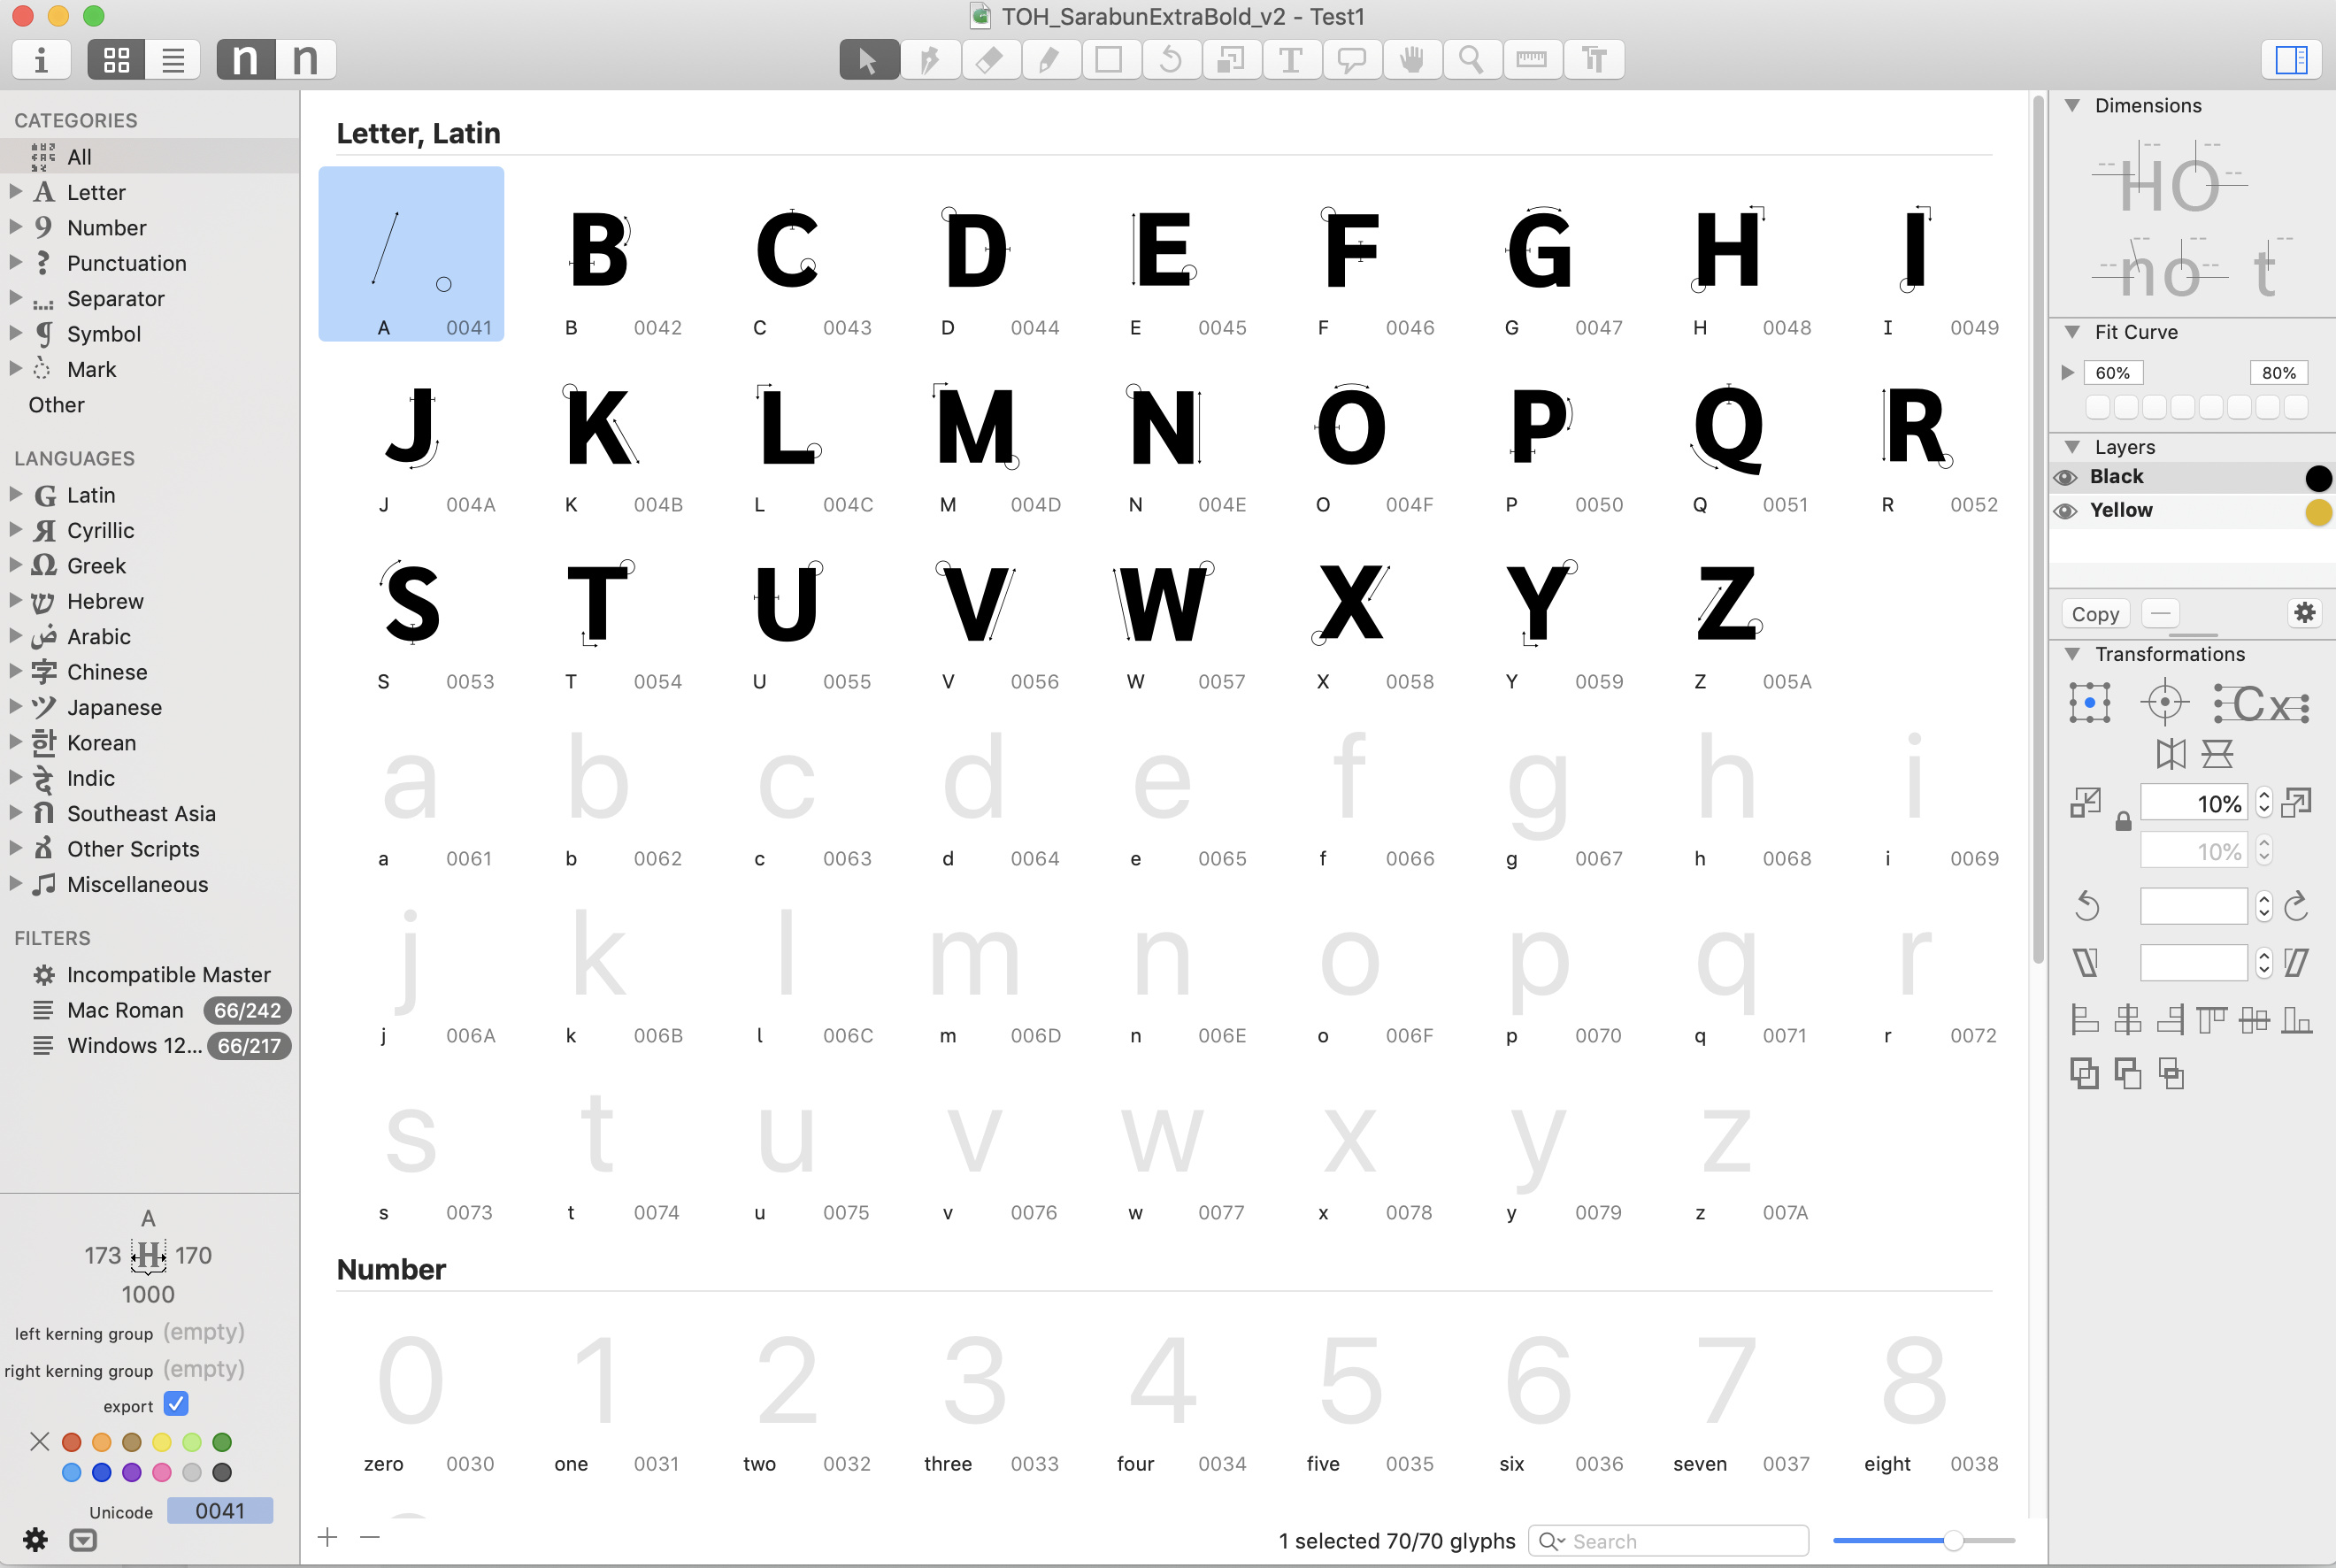The image size is (2336, 1568).
Task: Toggle visibility of Black layer
Action: 2071,474
